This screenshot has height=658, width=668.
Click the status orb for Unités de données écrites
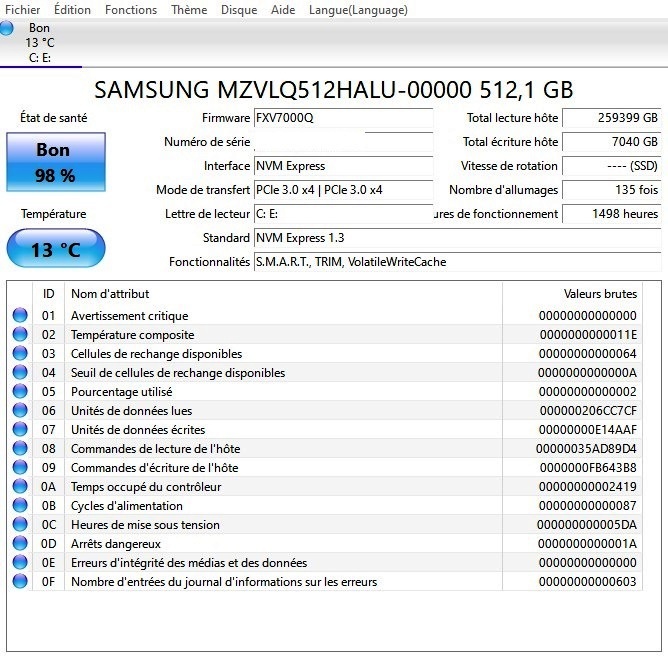[20, 430]
